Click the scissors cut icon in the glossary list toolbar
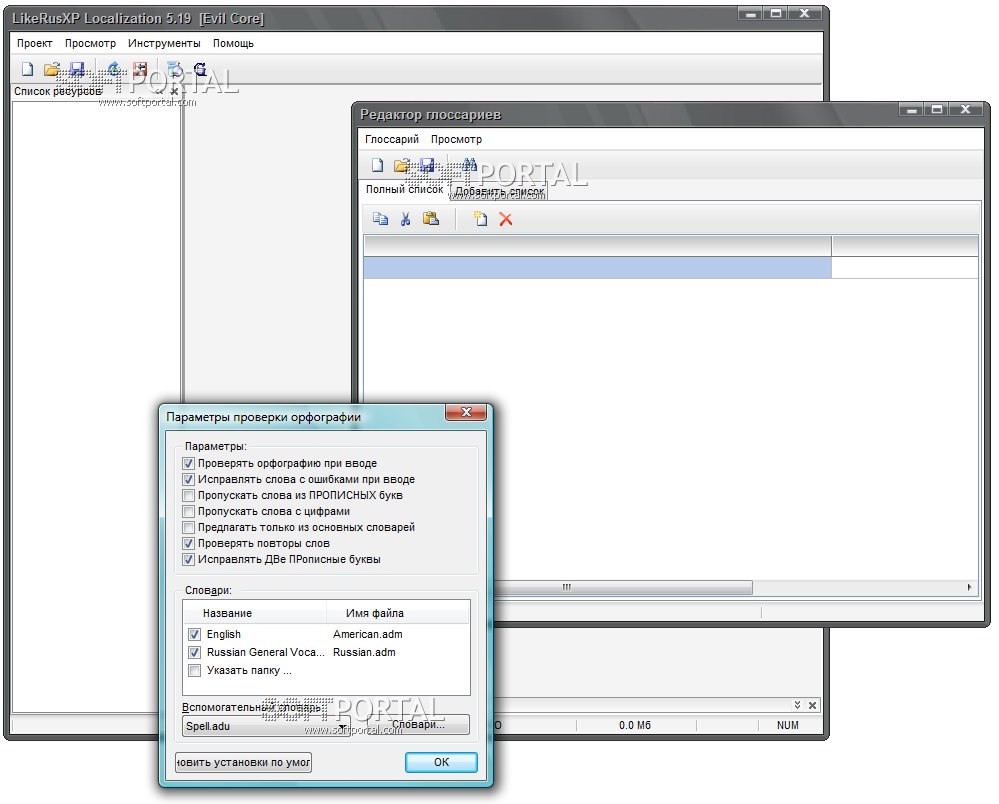 click(x=405, y=219)
